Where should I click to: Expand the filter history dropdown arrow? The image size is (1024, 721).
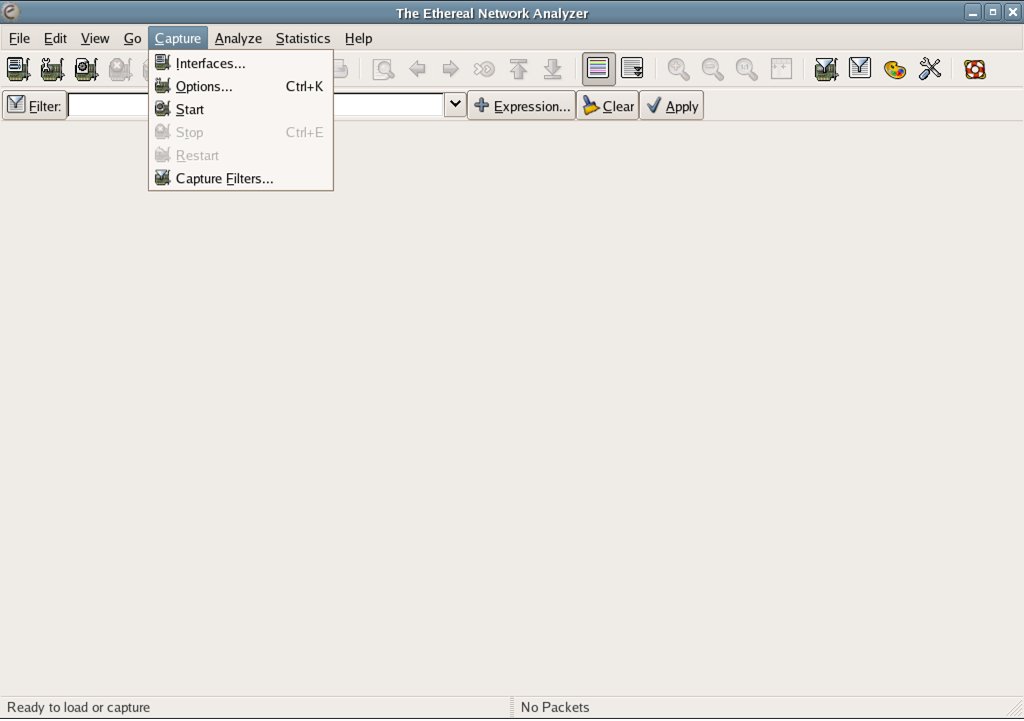455,105
